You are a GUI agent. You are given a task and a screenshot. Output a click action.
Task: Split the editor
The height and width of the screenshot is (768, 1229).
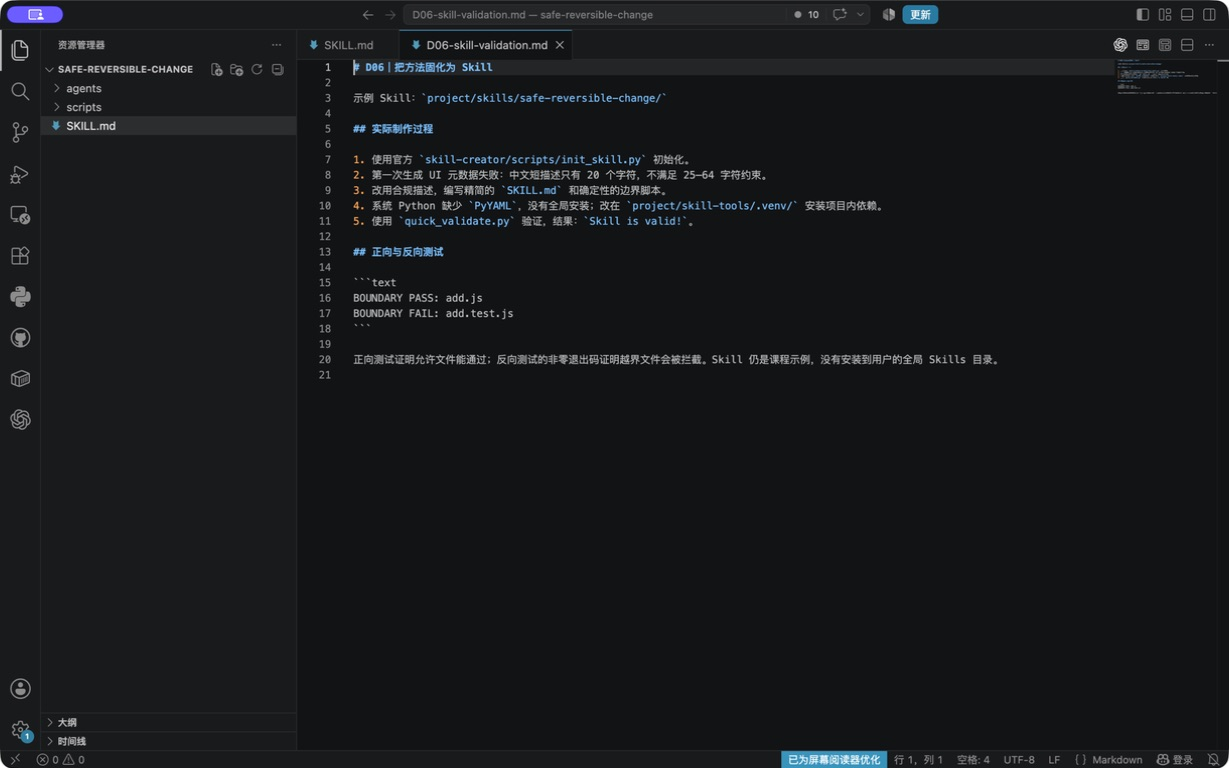tap(1187, 45)
